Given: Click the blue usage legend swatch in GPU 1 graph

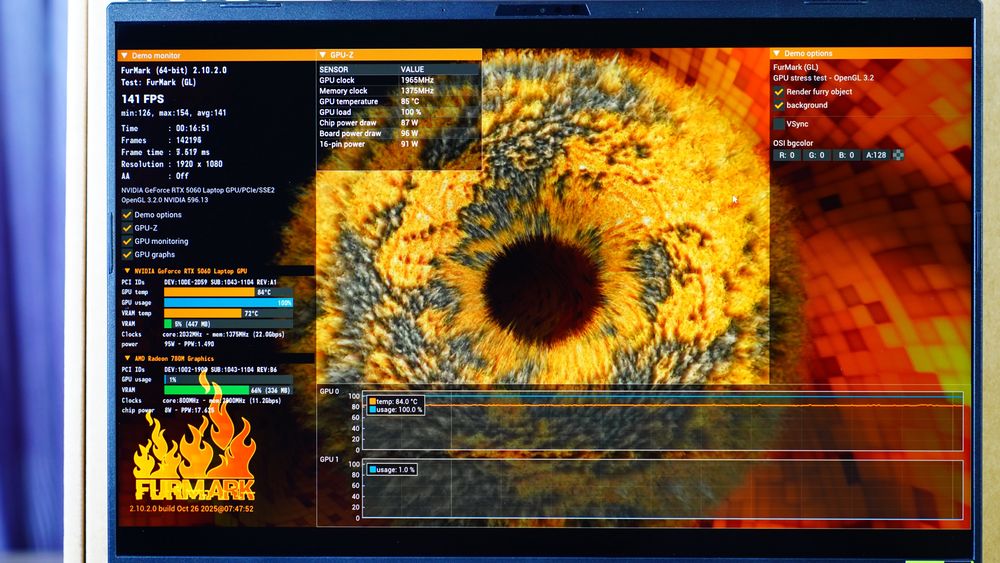Looking at the screenshot, I should pos(372,470).
